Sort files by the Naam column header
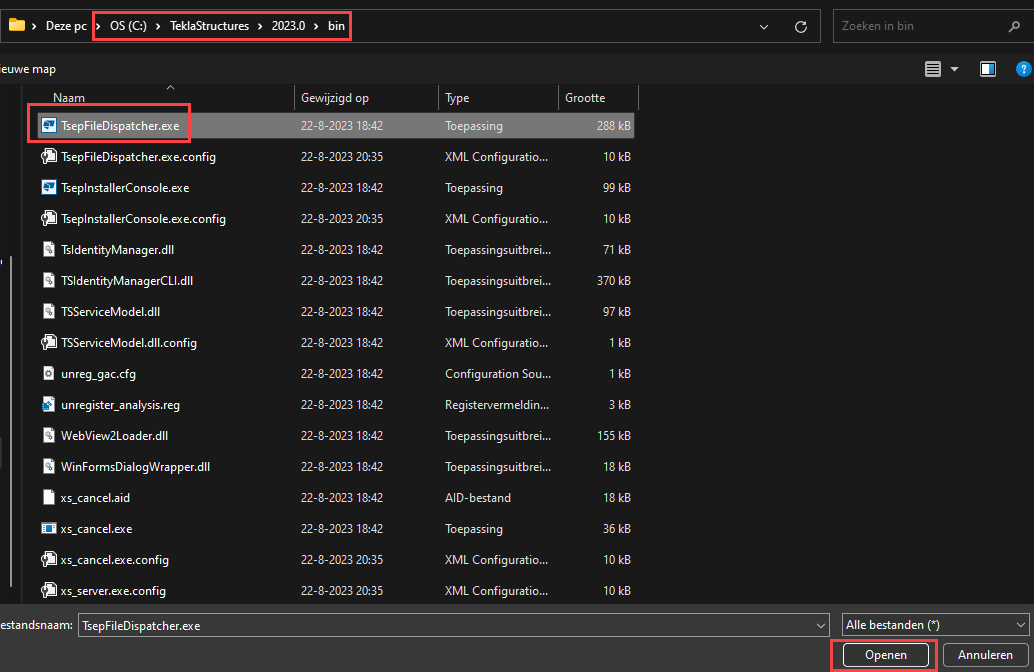The width and height of the screenshot is (1034, 672). tap(69, 98)
